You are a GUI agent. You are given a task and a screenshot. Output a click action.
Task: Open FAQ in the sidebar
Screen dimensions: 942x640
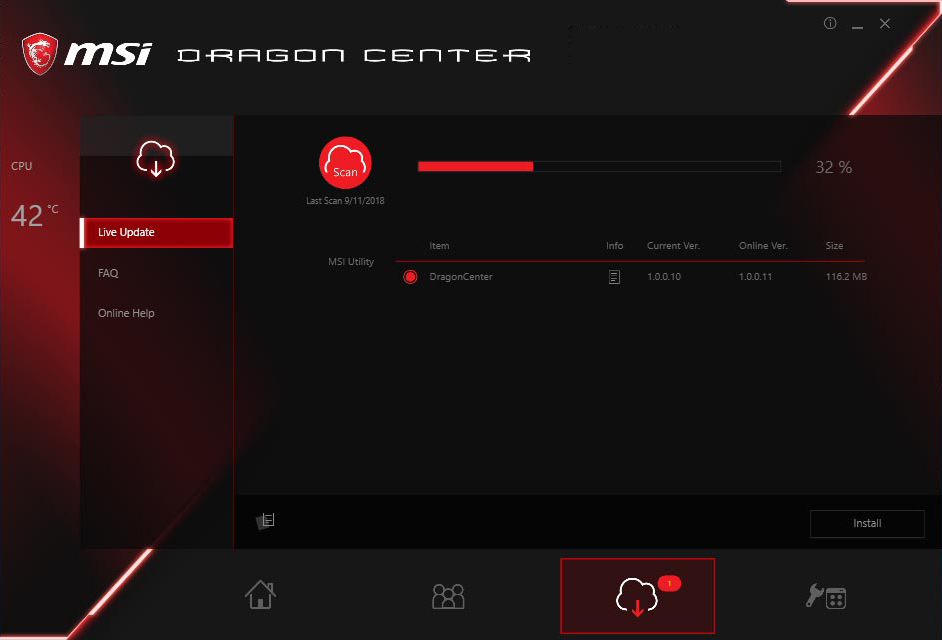108,273
